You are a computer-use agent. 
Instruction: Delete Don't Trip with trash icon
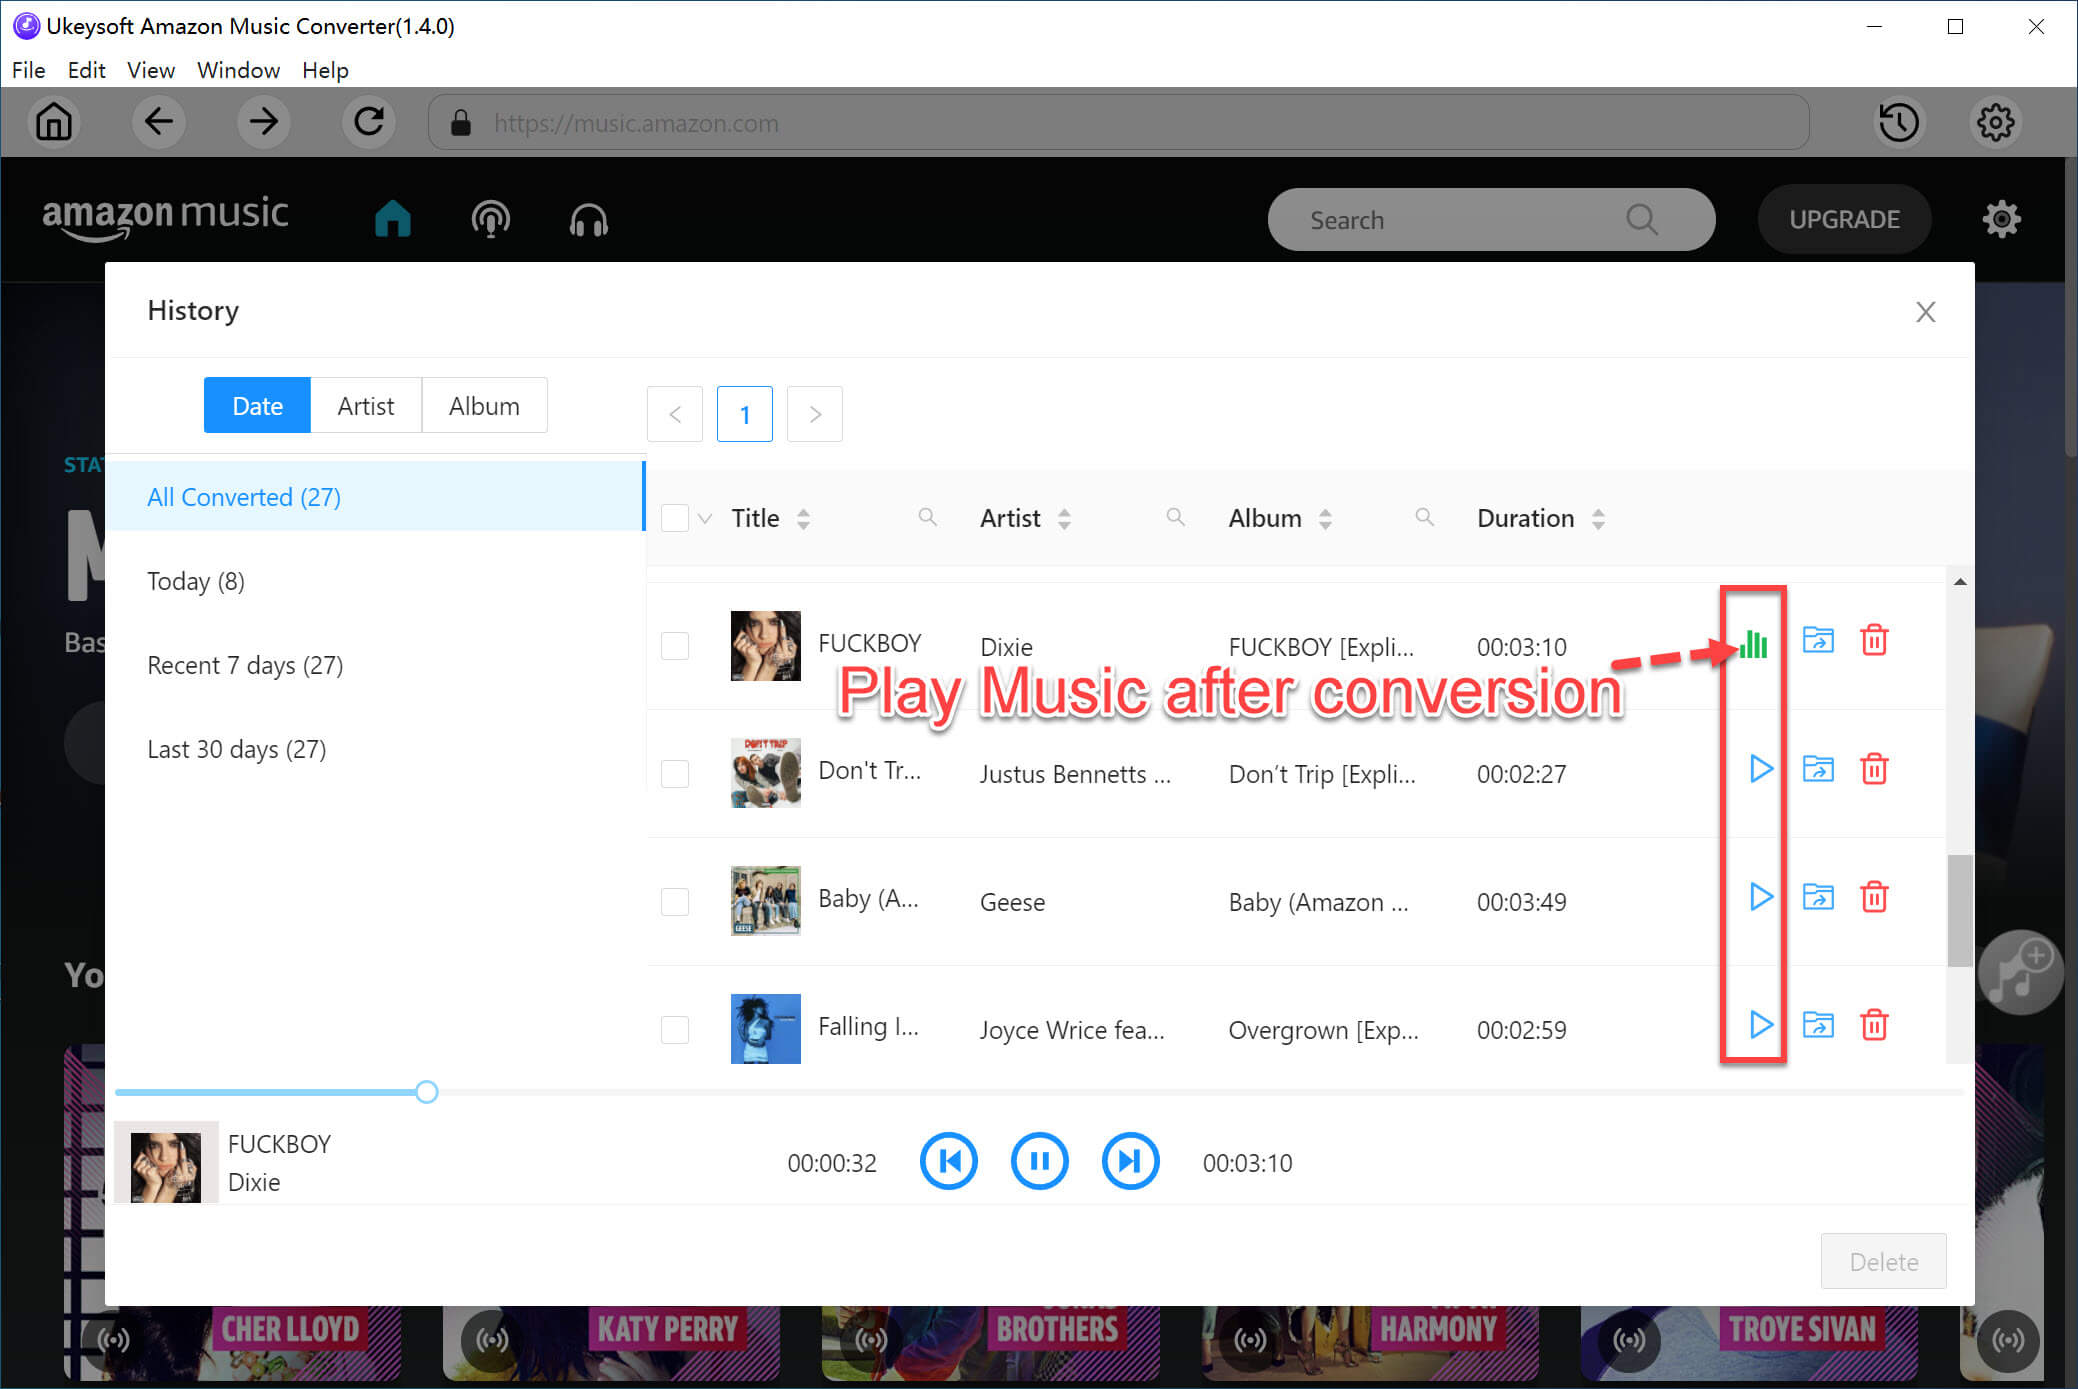click(x=1874, y=769)
